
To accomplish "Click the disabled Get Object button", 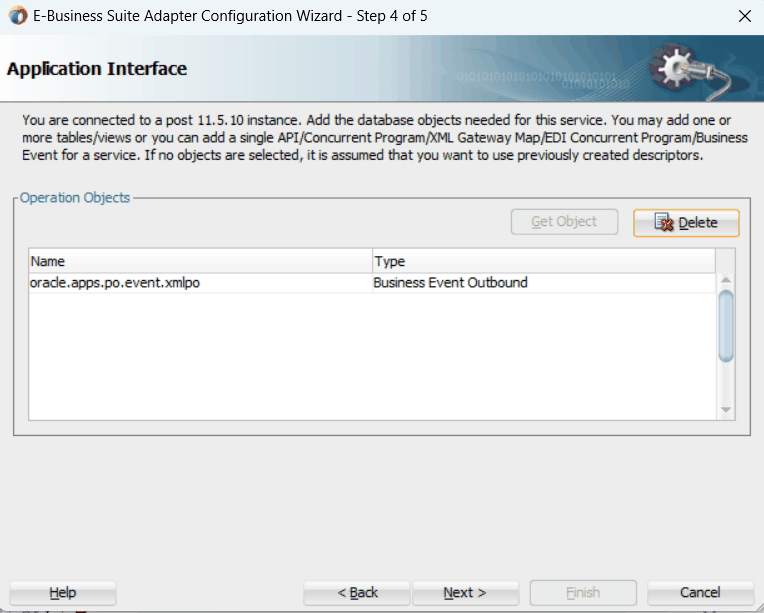I will click(x=564, y=222).
